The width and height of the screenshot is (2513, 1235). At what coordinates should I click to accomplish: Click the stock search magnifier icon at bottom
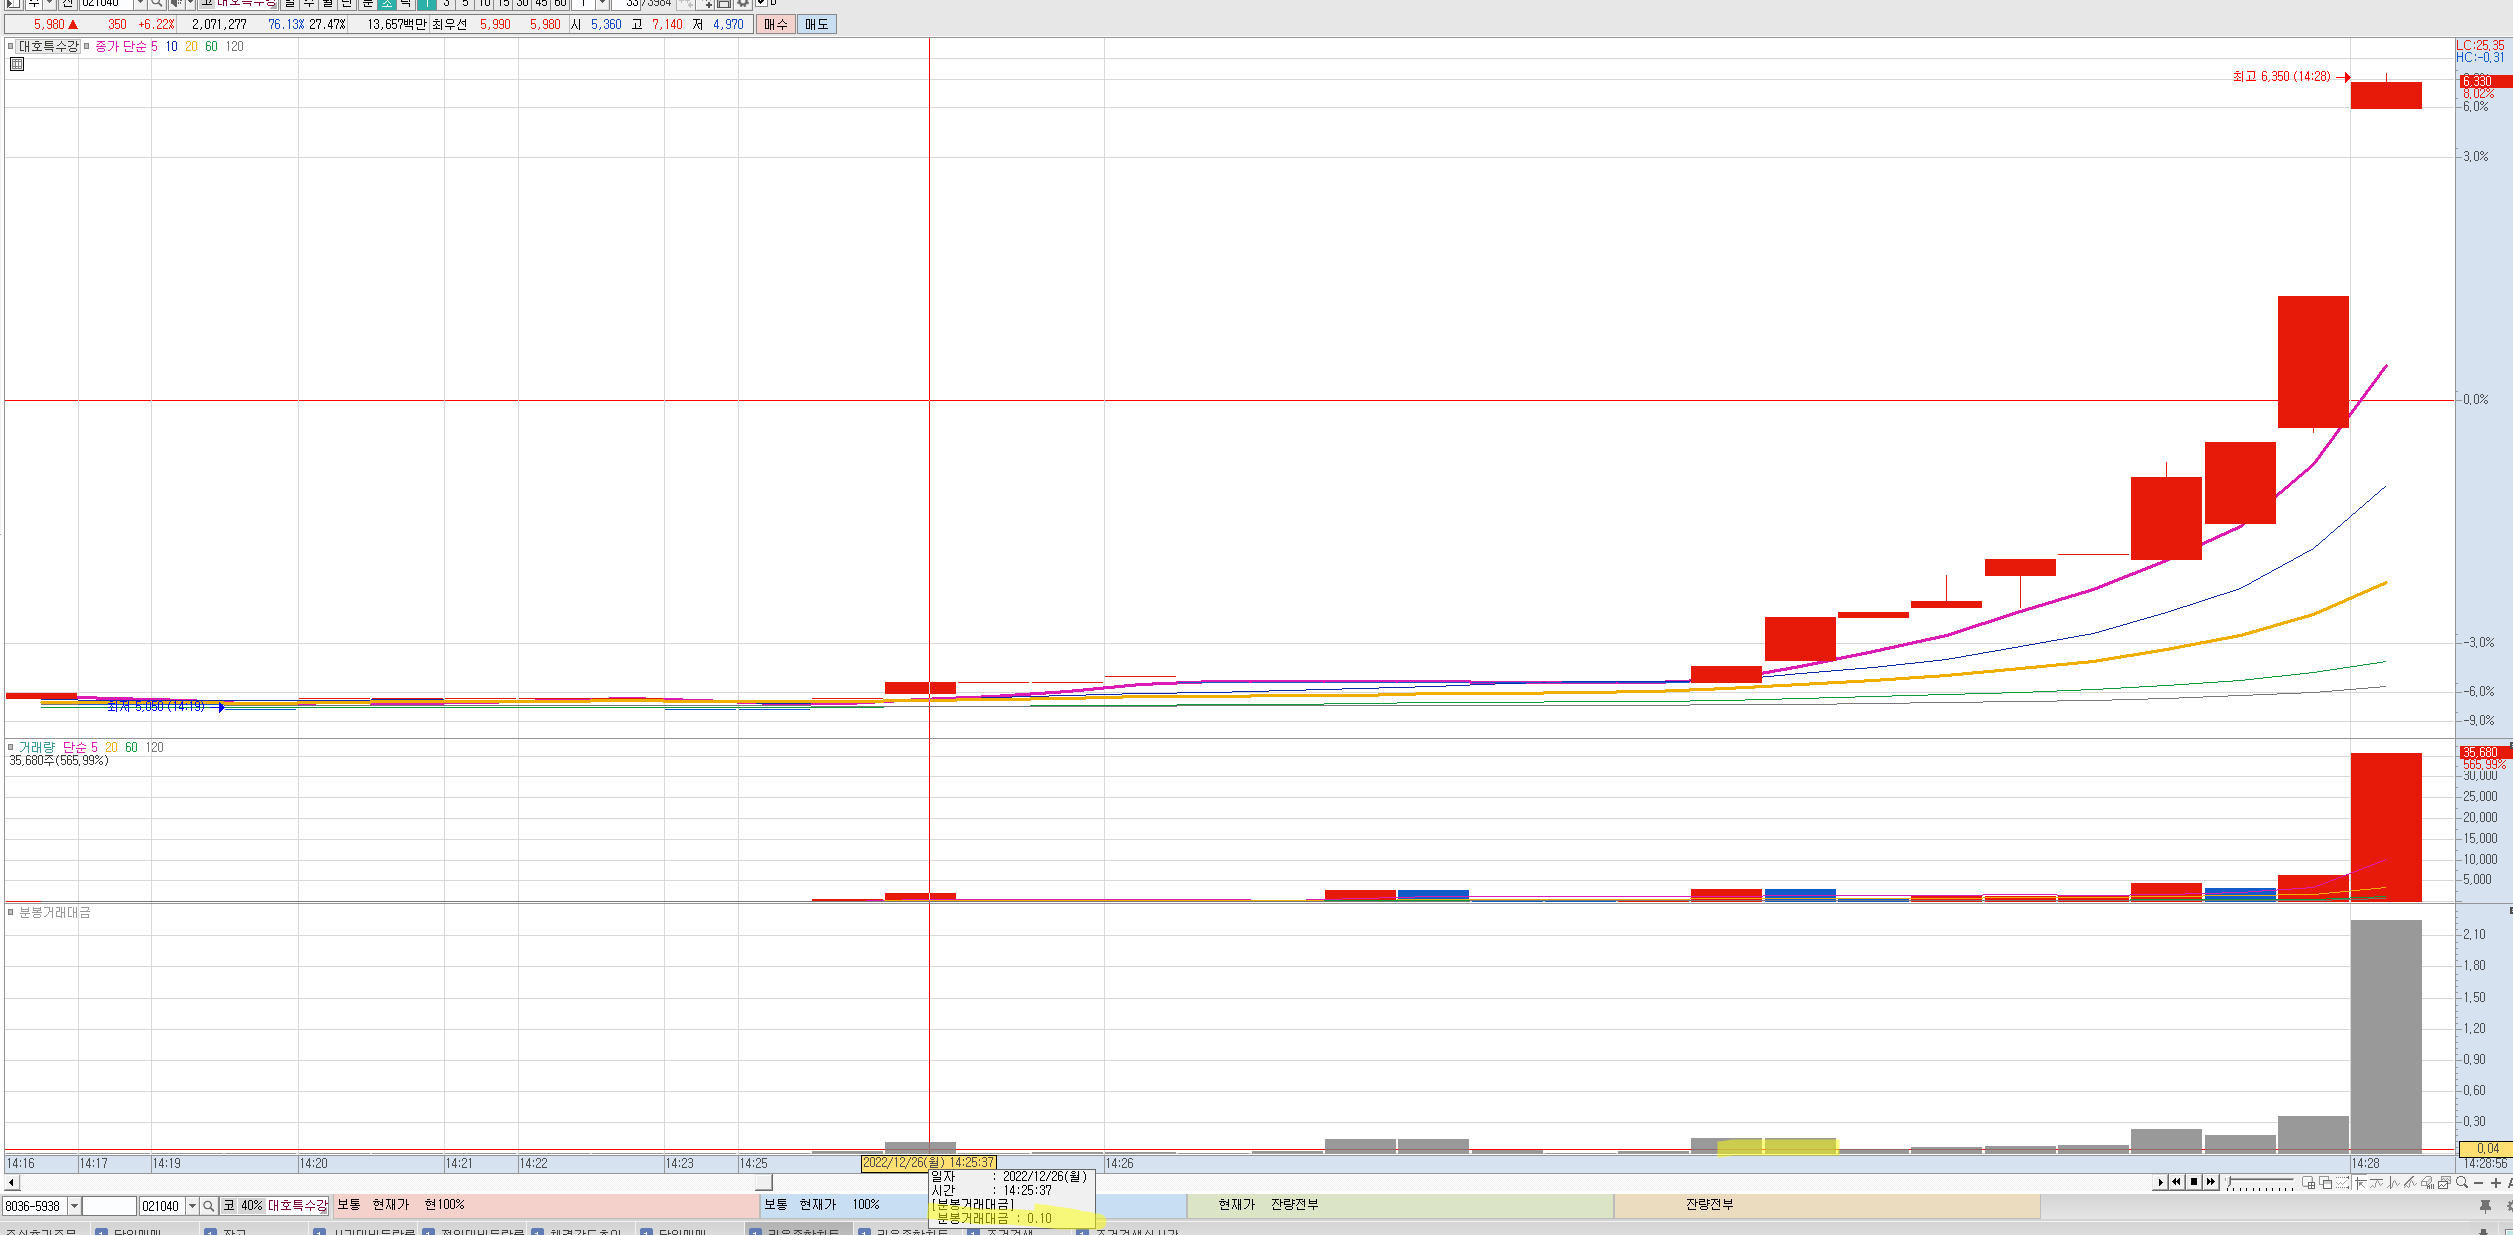tap(209, 1206)
